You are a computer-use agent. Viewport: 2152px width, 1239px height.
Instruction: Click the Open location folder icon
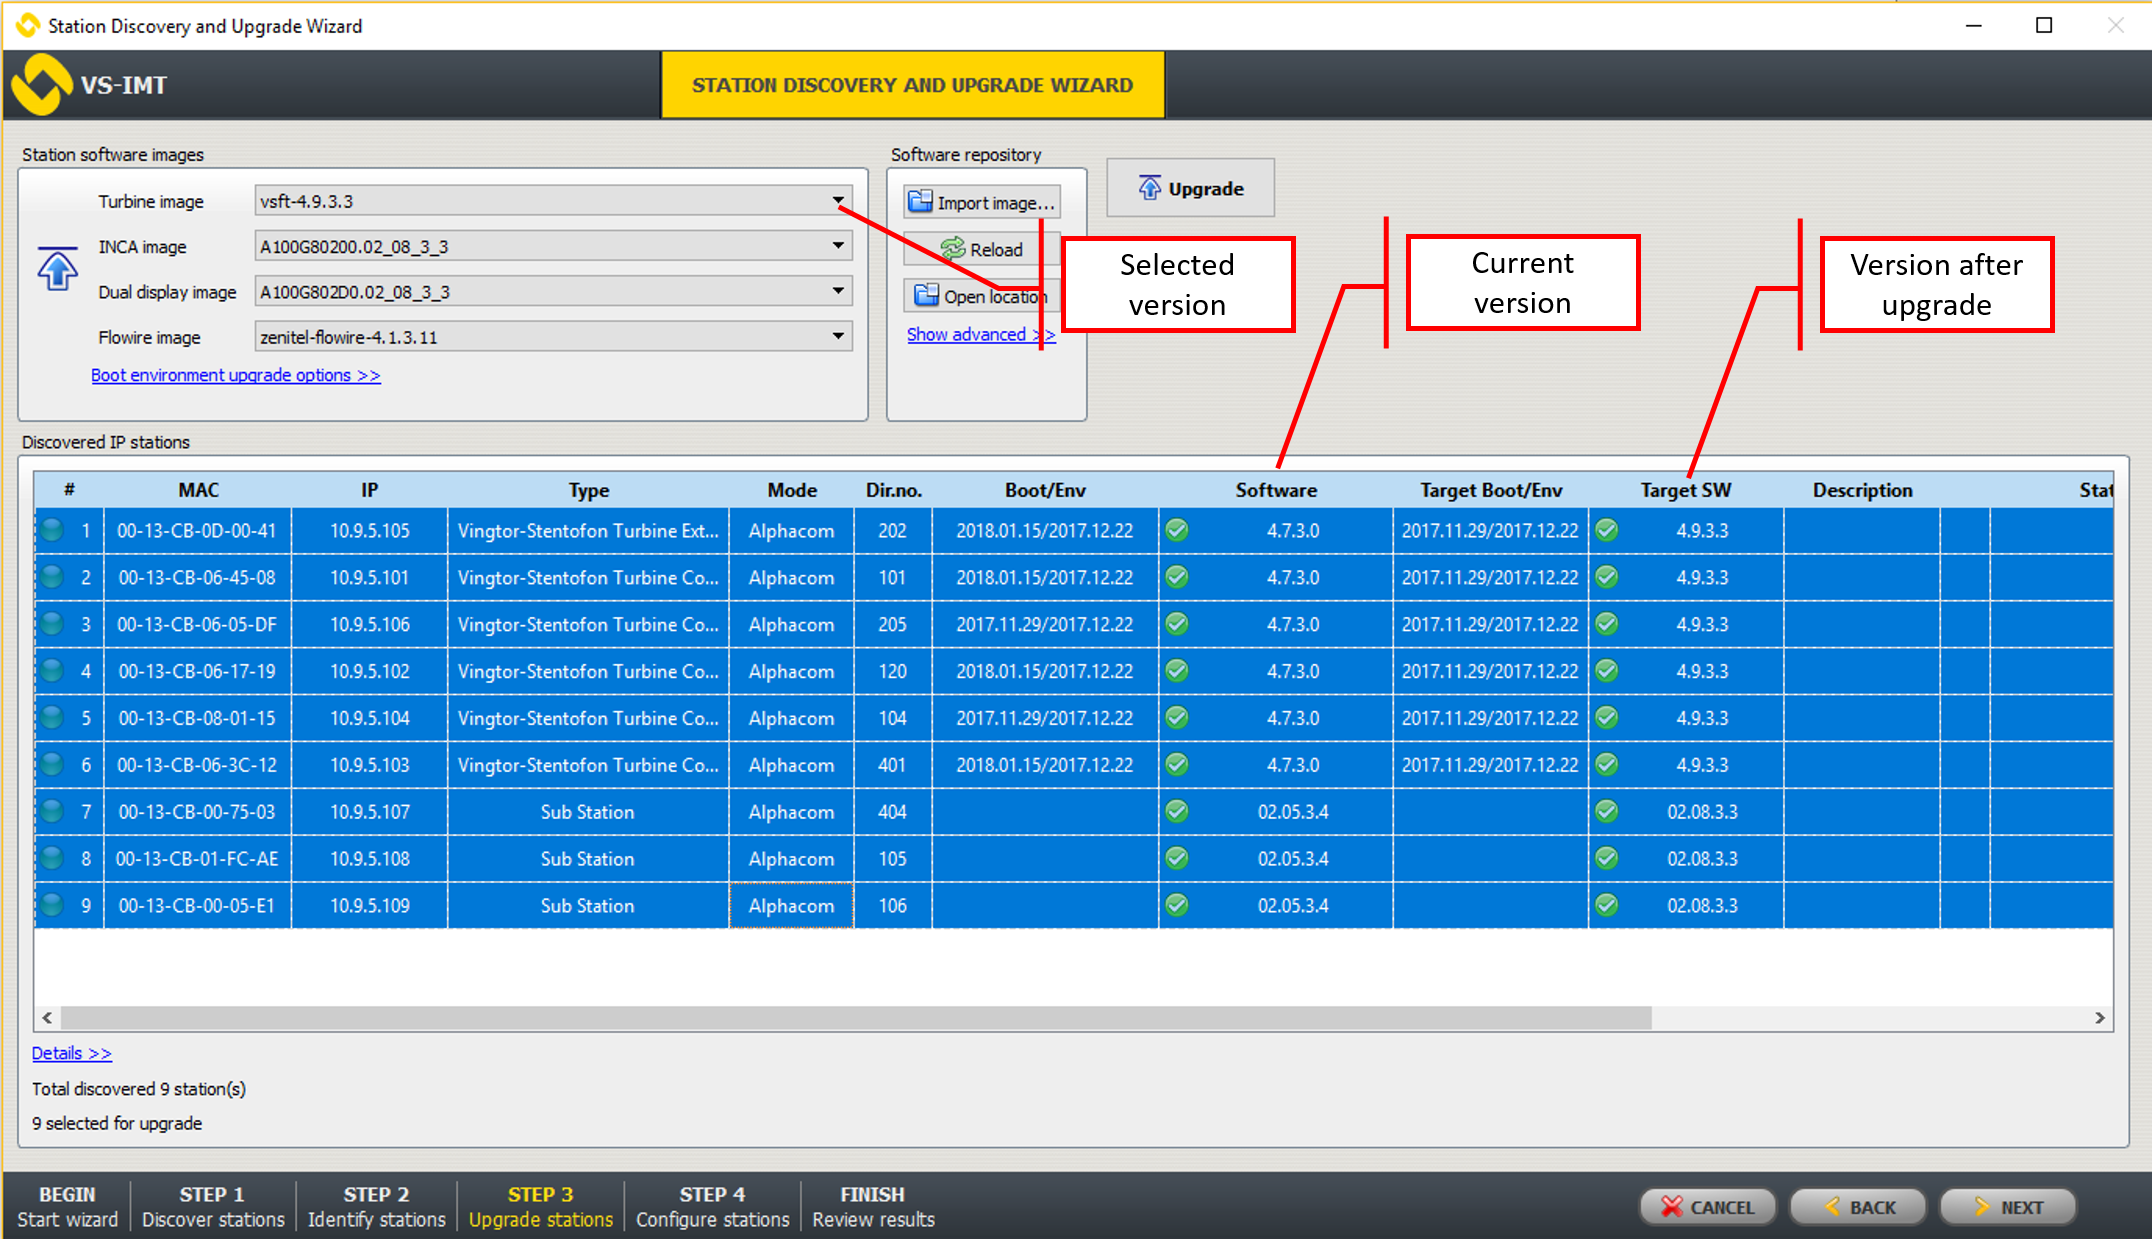pyautogui.click(x=926, y=296)
